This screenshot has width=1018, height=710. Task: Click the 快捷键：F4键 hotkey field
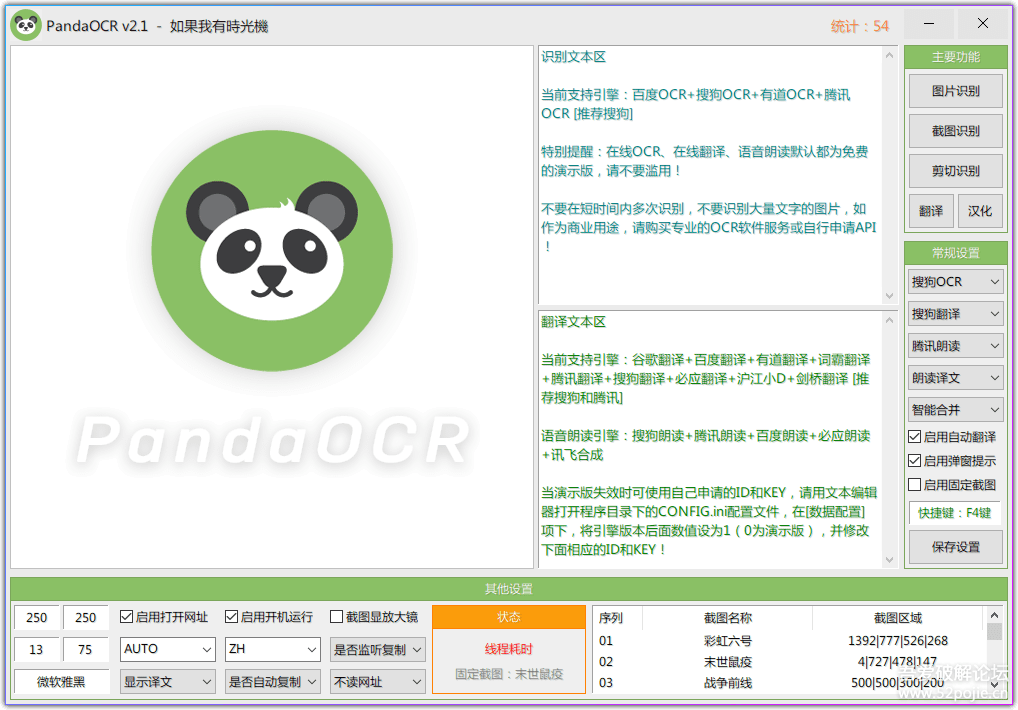(x=954, y=513)
